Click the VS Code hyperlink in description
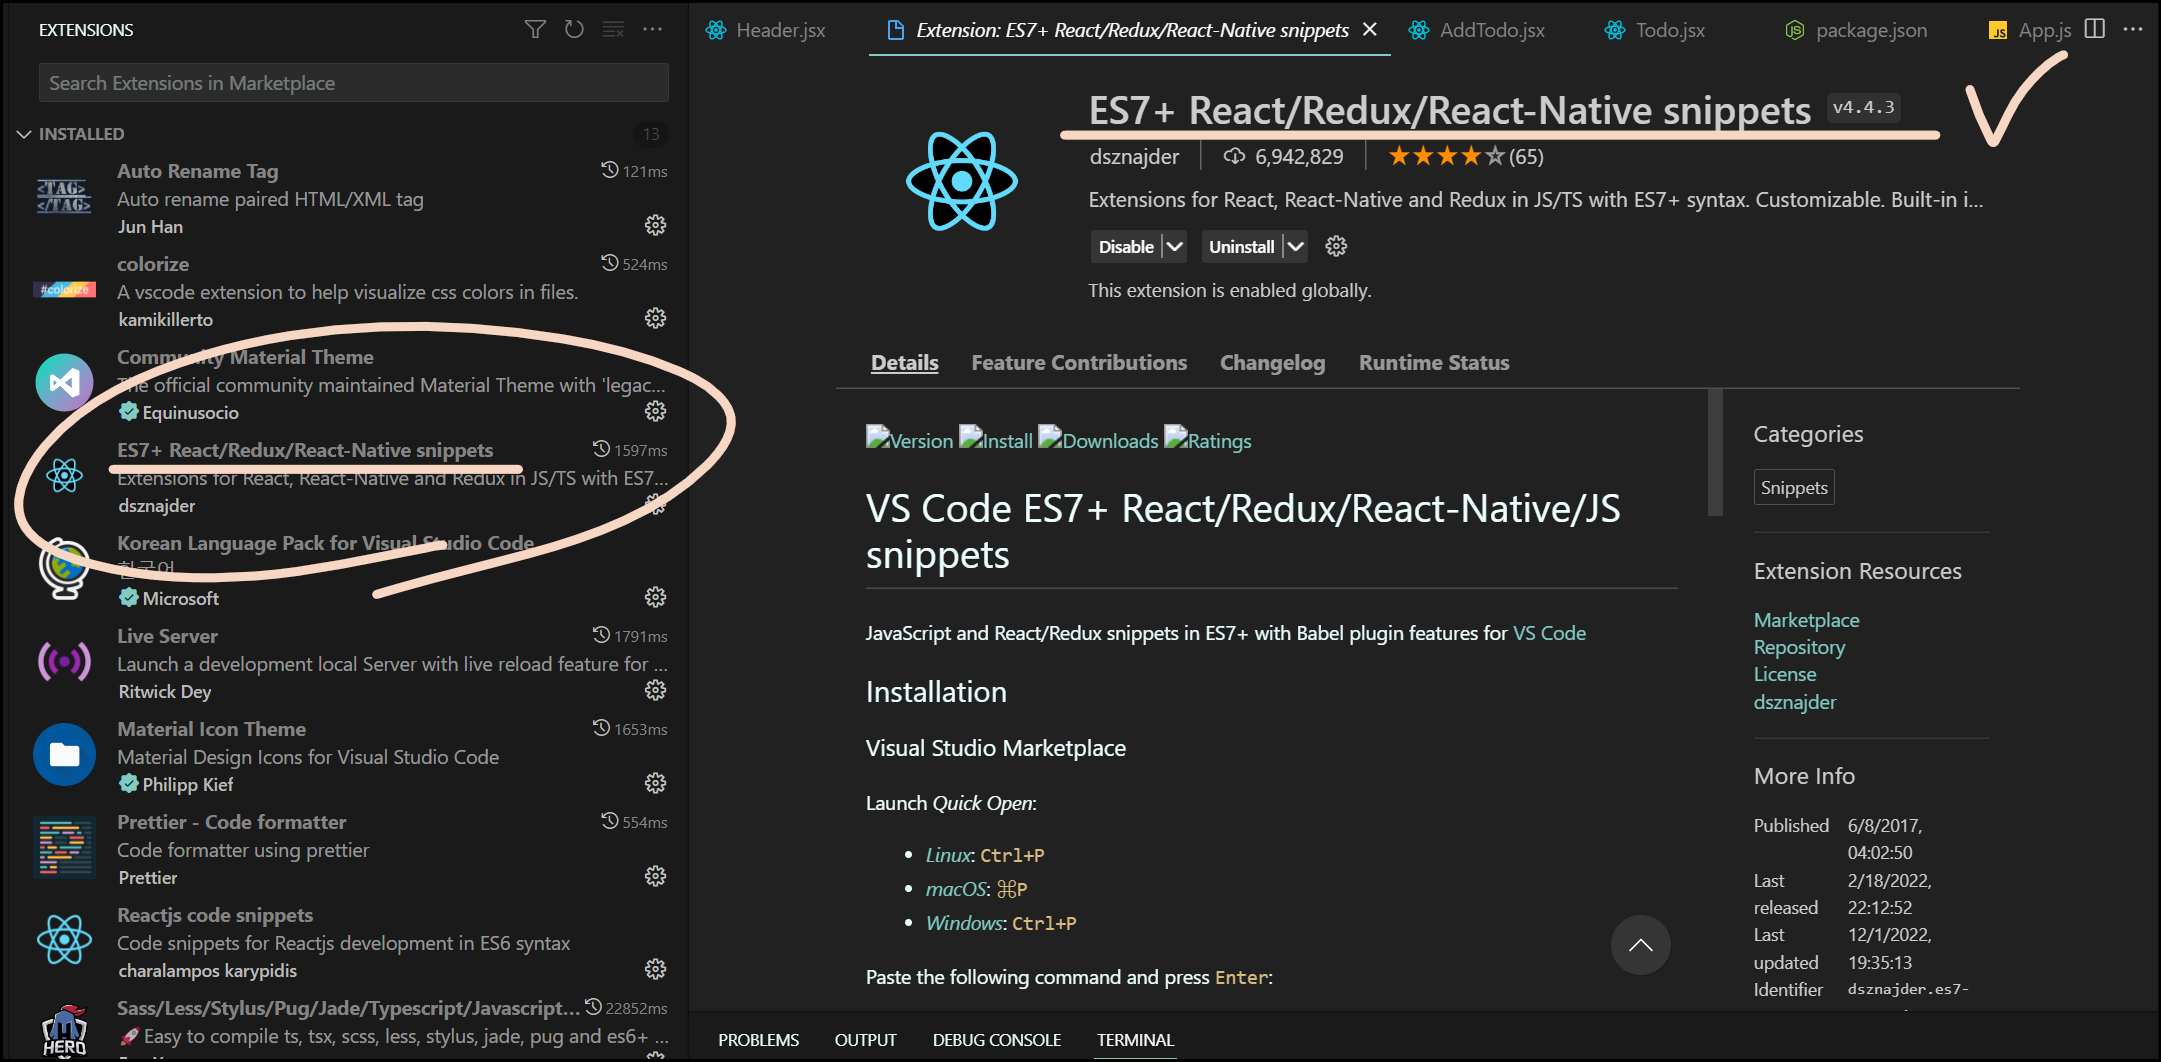The width and height of the screenshot is (2161, 1062). click(x=1549, y=633)
